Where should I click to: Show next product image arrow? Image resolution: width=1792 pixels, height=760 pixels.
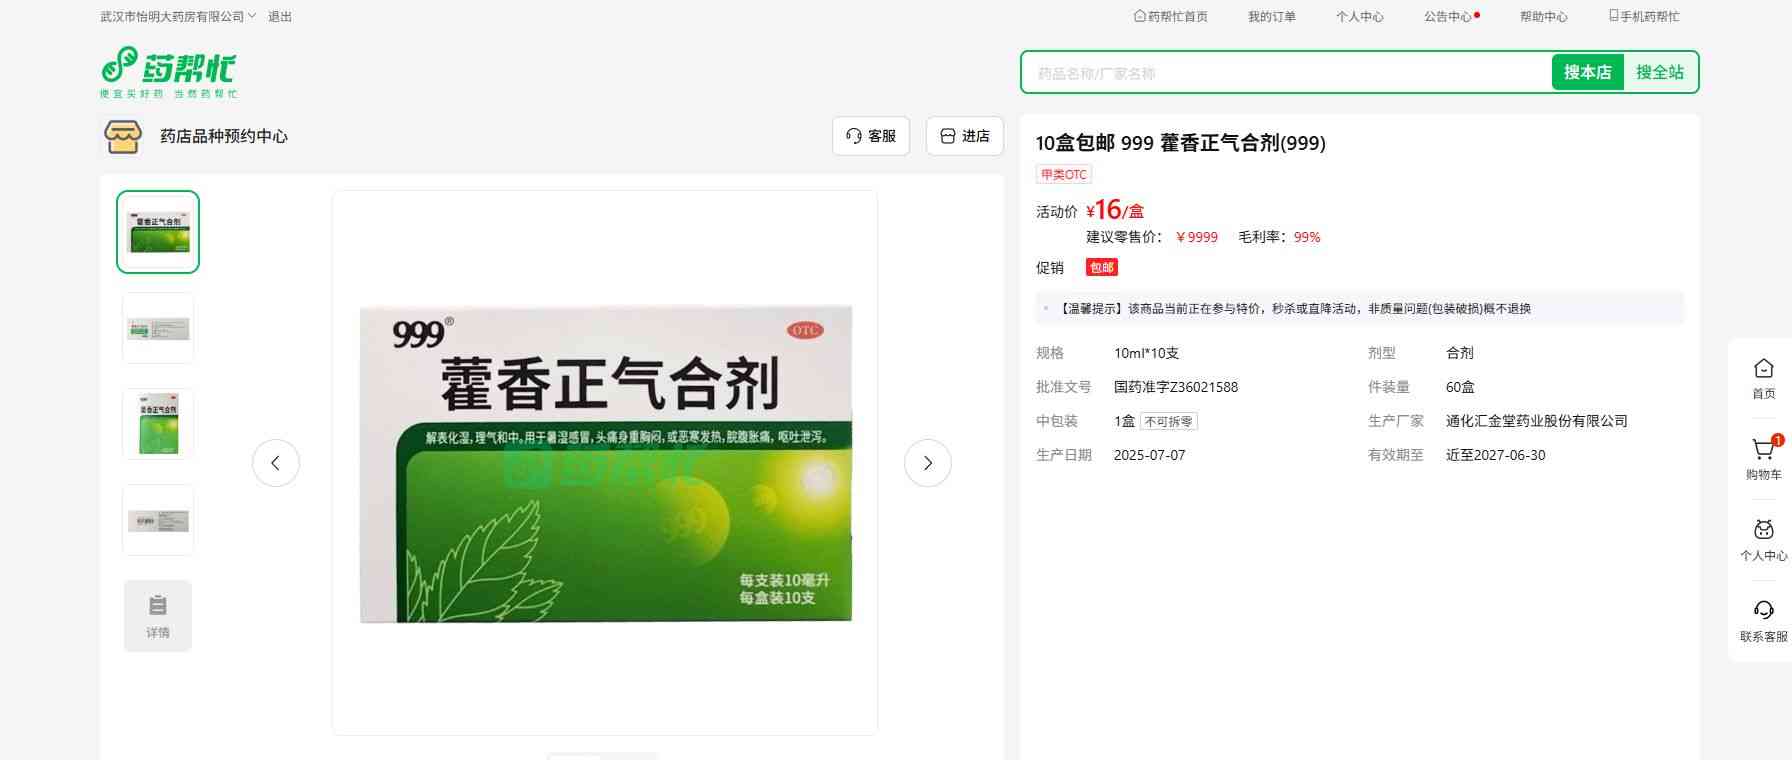click(927, 463)
